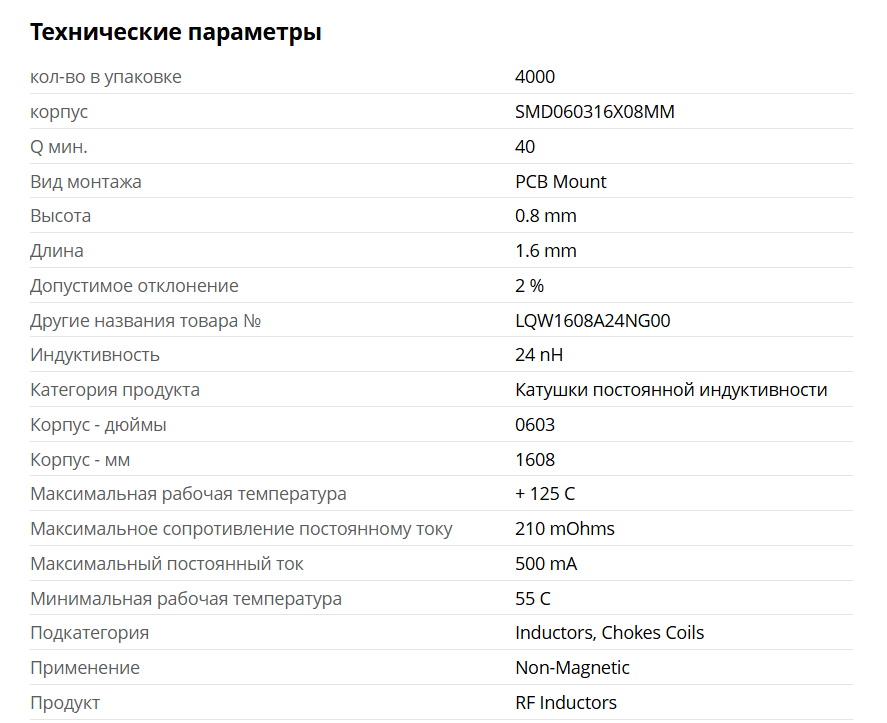
Task: Click the '1.6 mm' length value
Action: tap(545, 251)
